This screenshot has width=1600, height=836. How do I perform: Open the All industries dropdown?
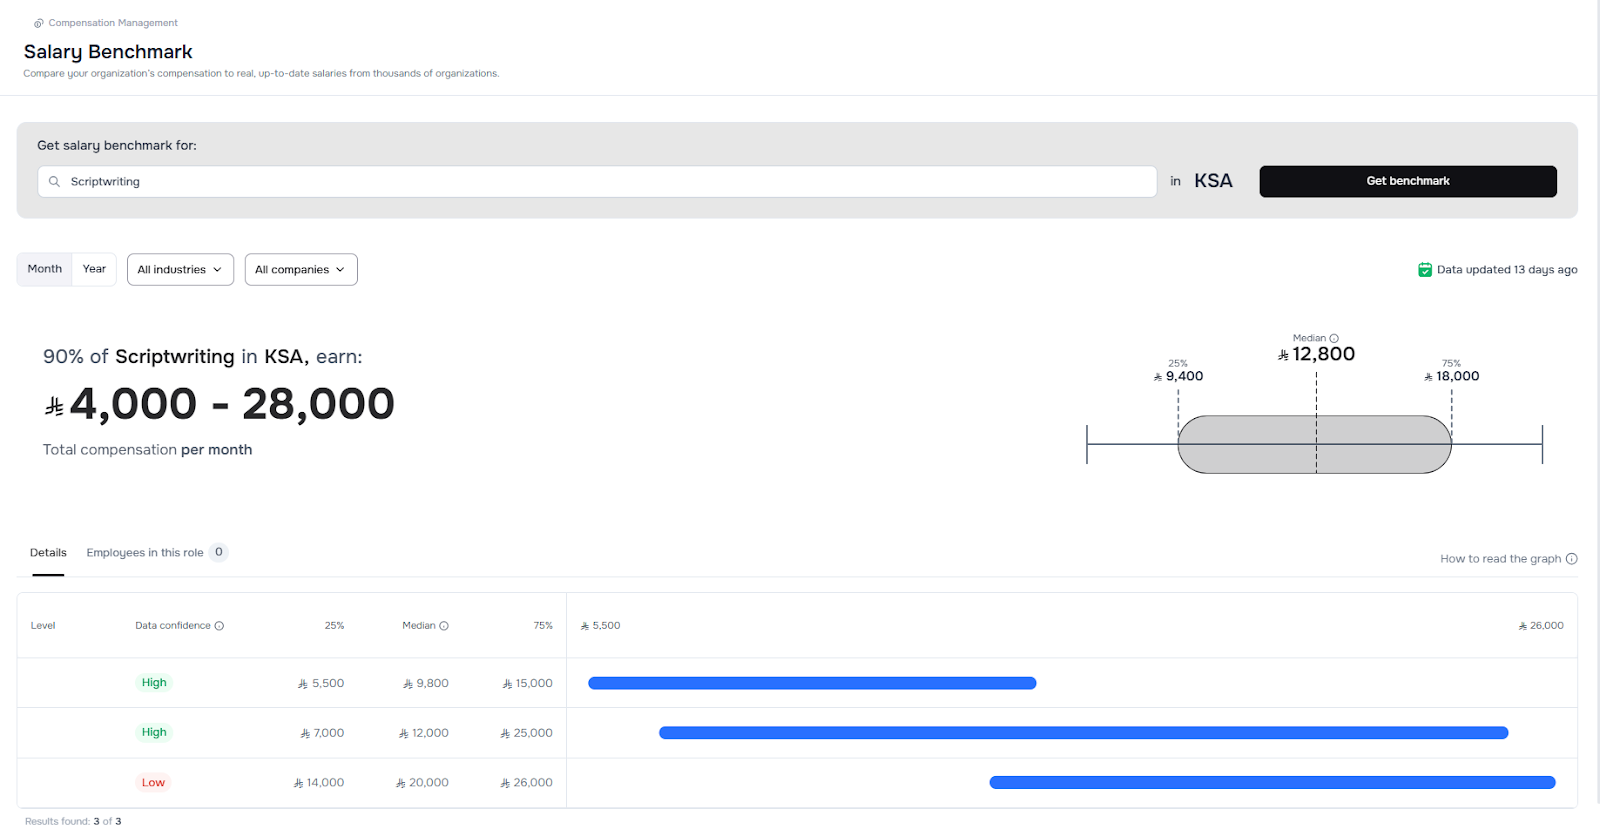pos(180,270)
